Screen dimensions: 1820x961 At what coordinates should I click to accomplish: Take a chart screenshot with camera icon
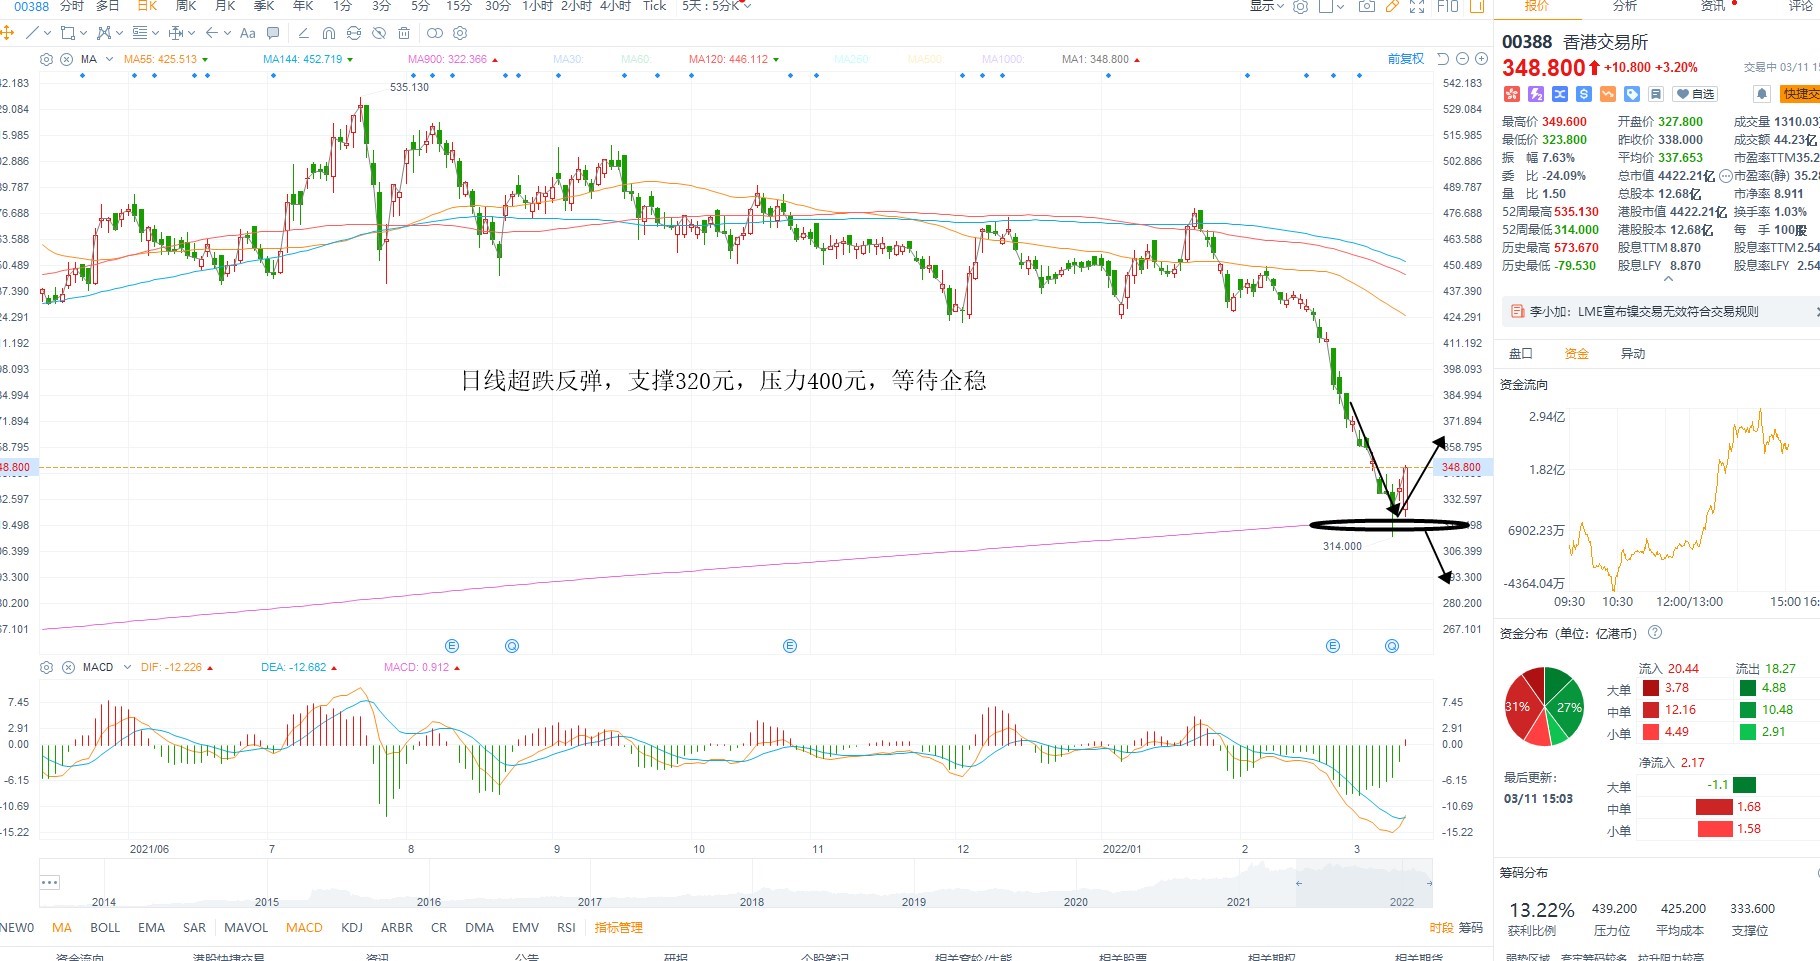[x=1367, y=6]
